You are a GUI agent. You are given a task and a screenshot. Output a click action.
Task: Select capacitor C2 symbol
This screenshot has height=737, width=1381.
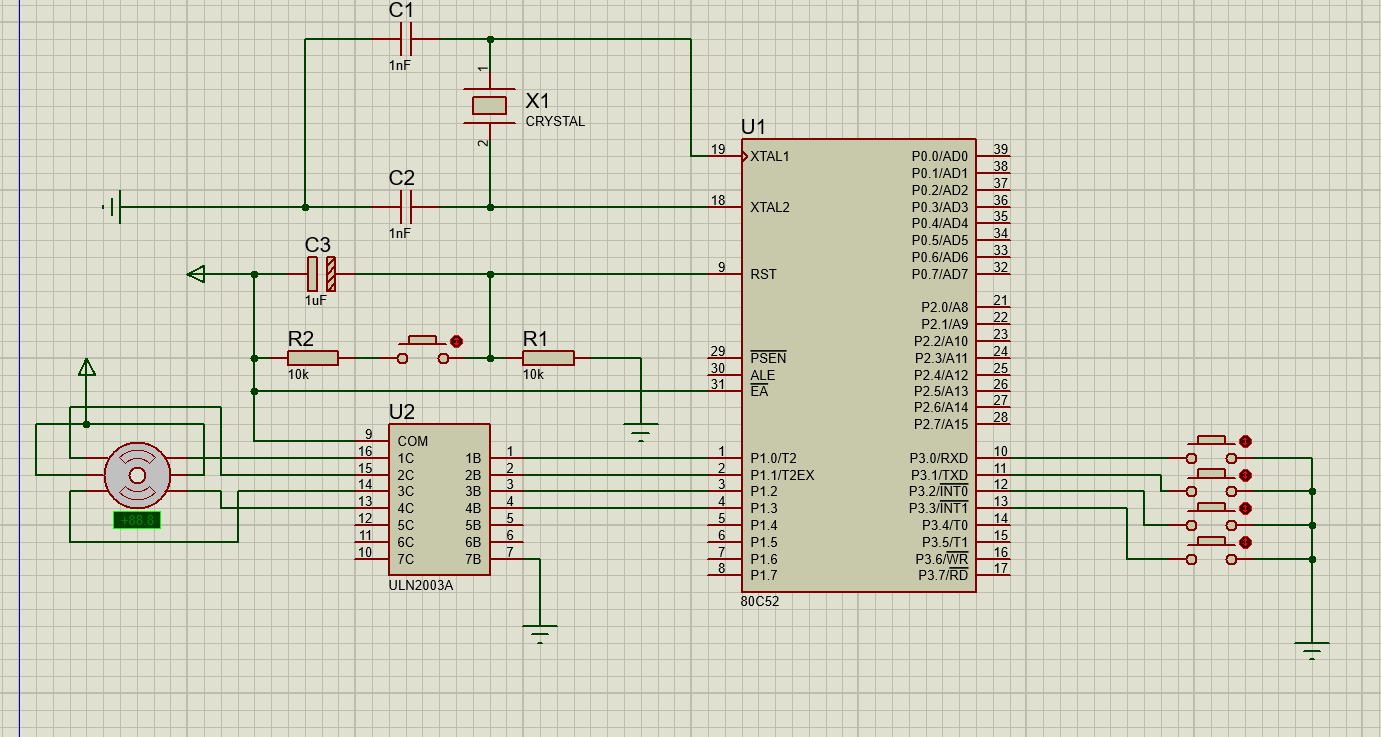(405, 207)
